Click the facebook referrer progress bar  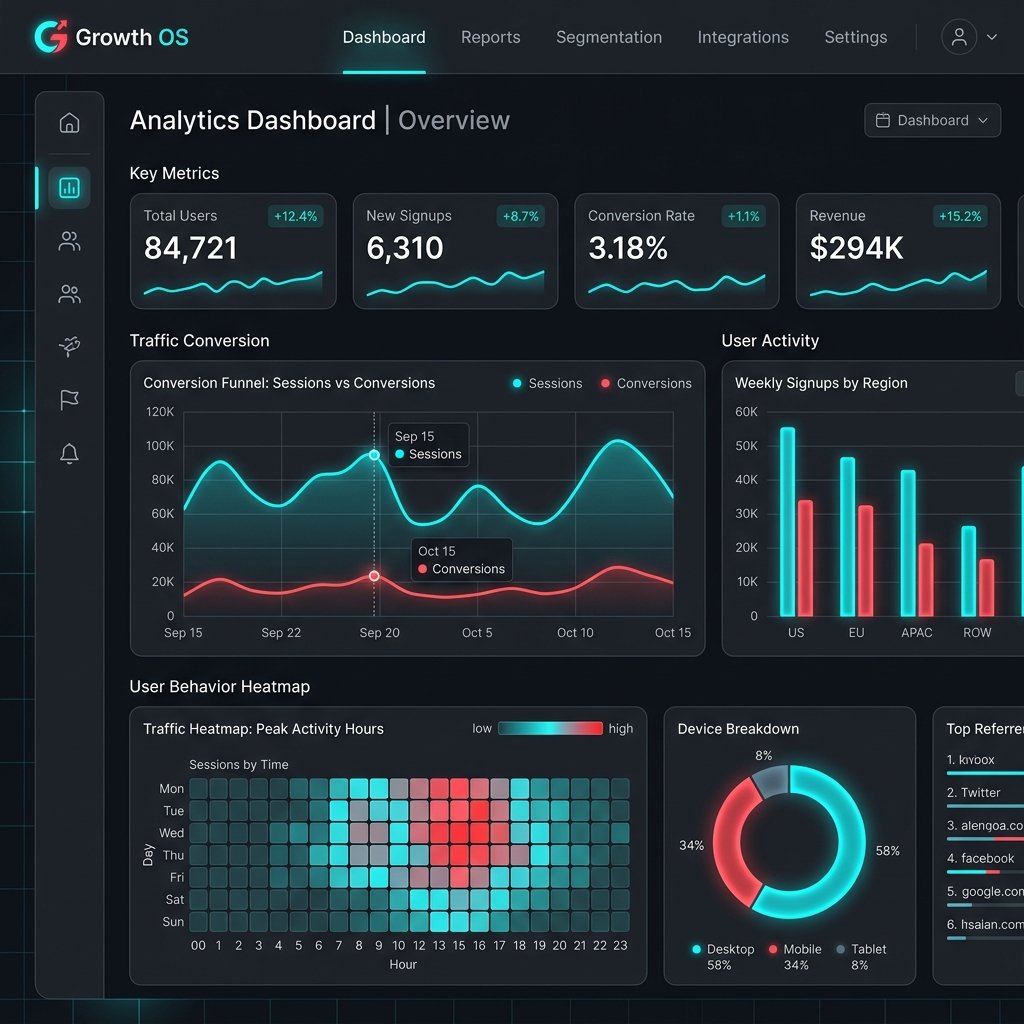tap(985, 872)
